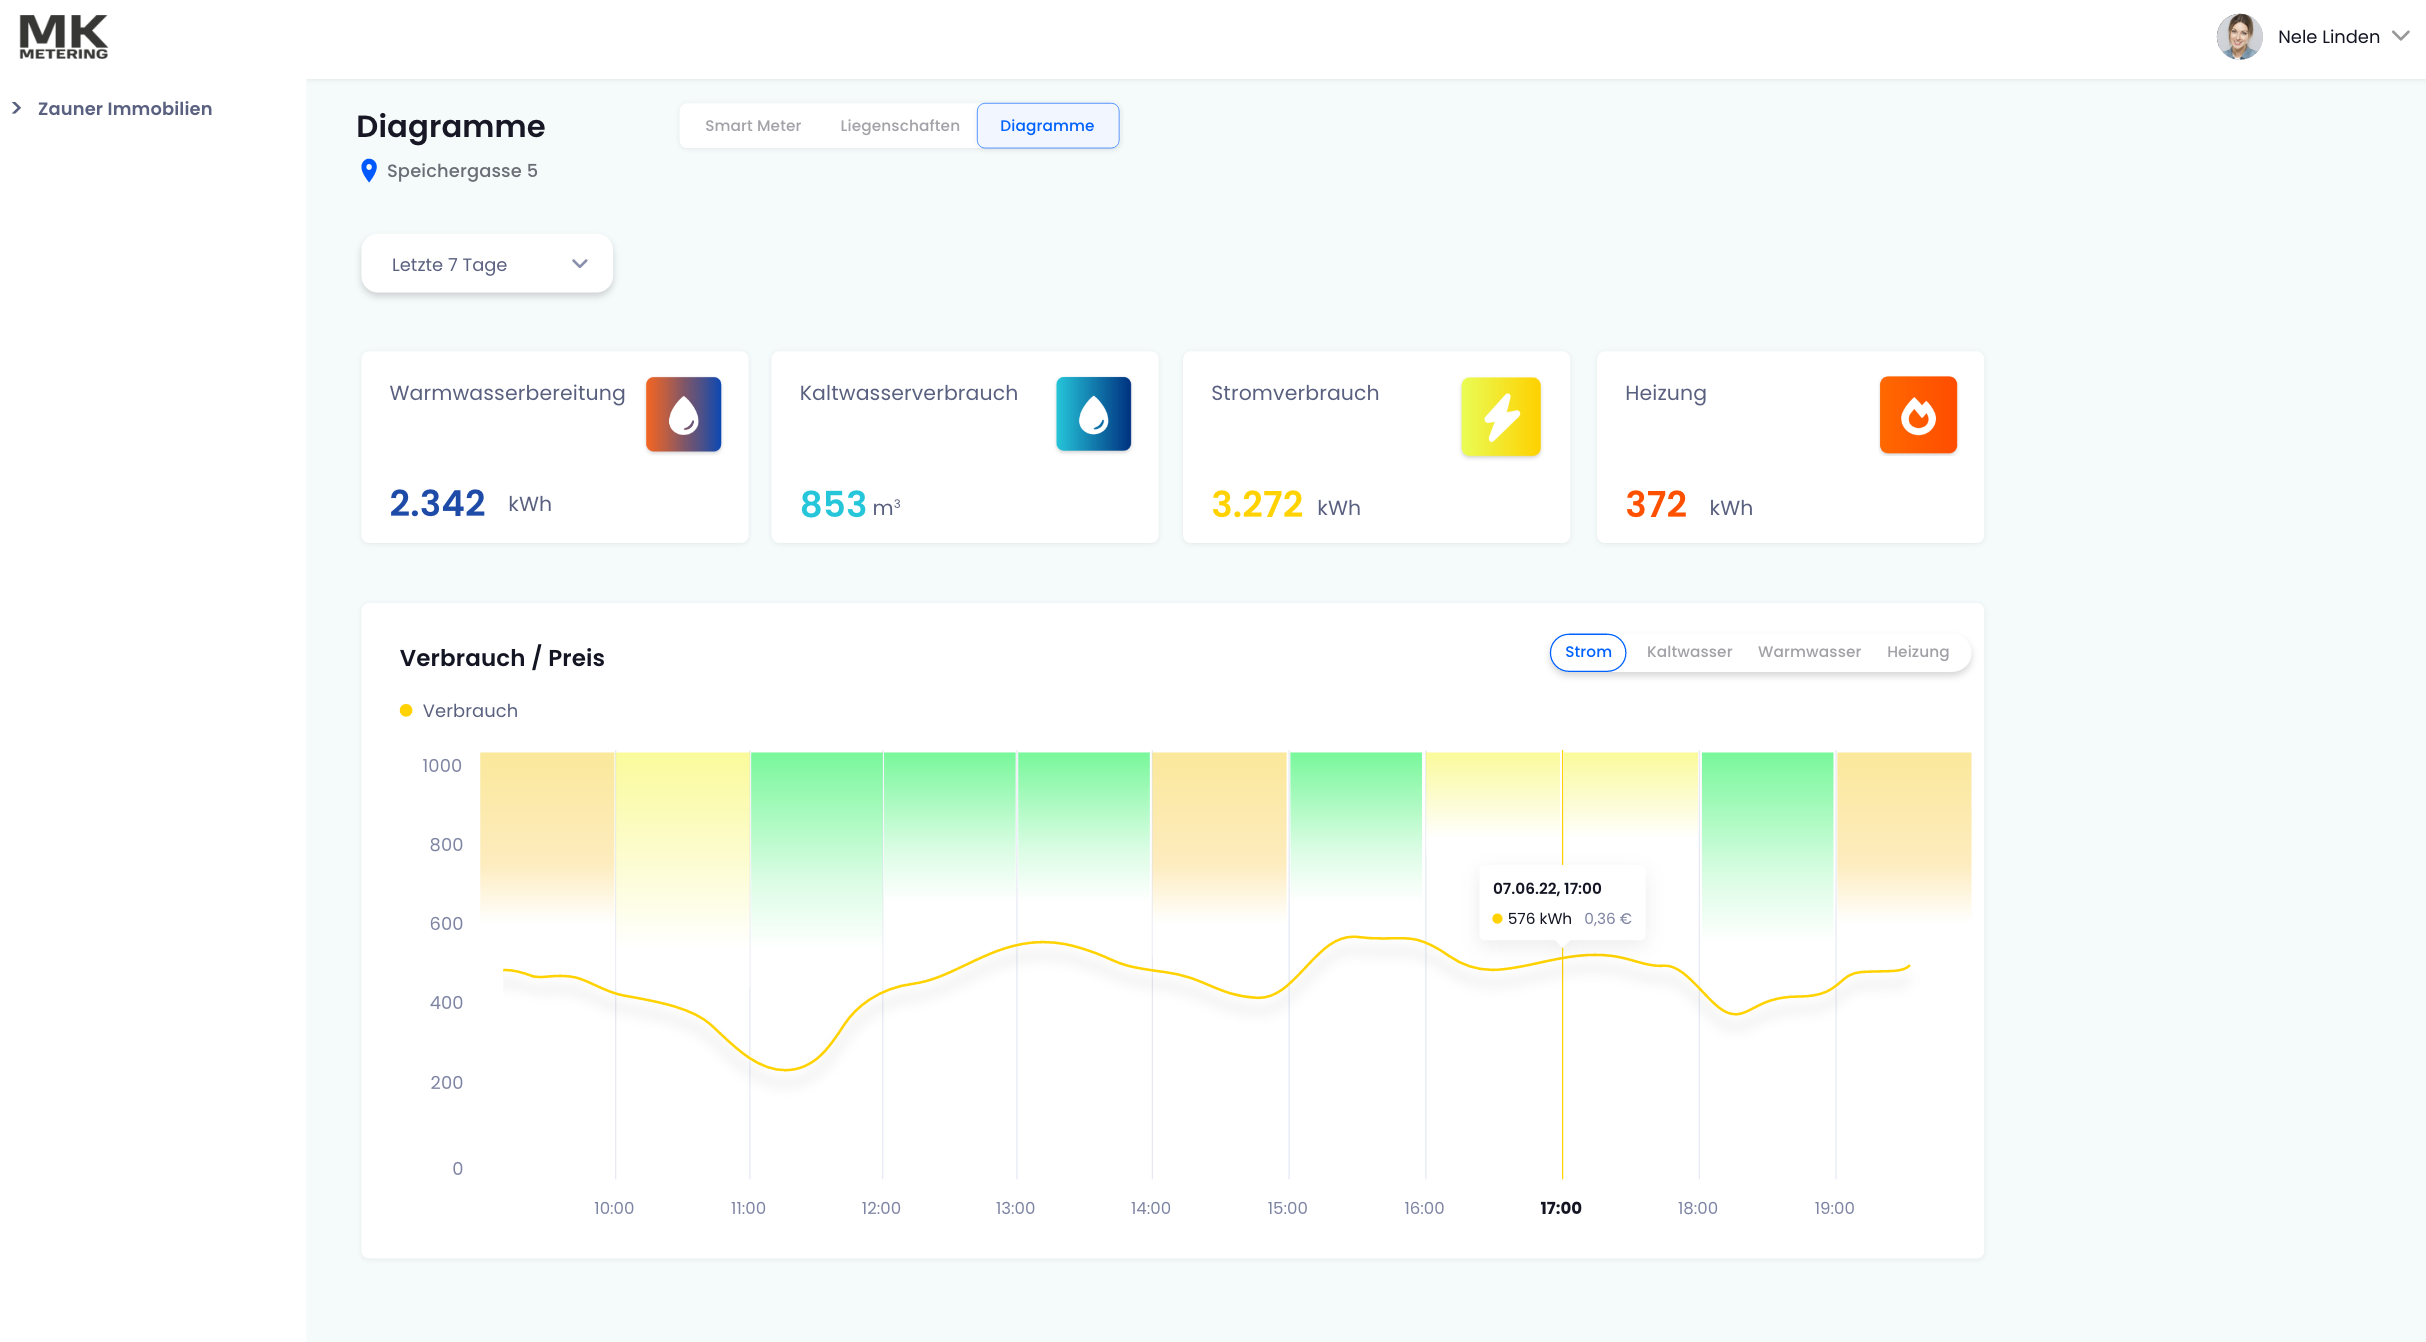Switch to the Smart Meter tab
Screen dimensions: 2426x1342
(752, 126)
